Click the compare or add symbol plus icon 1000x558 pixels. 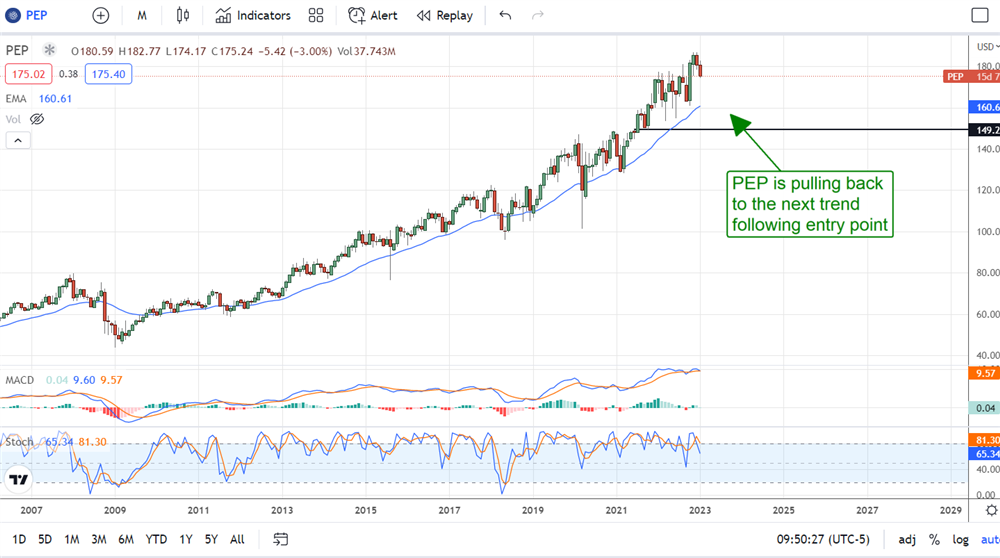(101, 15)
